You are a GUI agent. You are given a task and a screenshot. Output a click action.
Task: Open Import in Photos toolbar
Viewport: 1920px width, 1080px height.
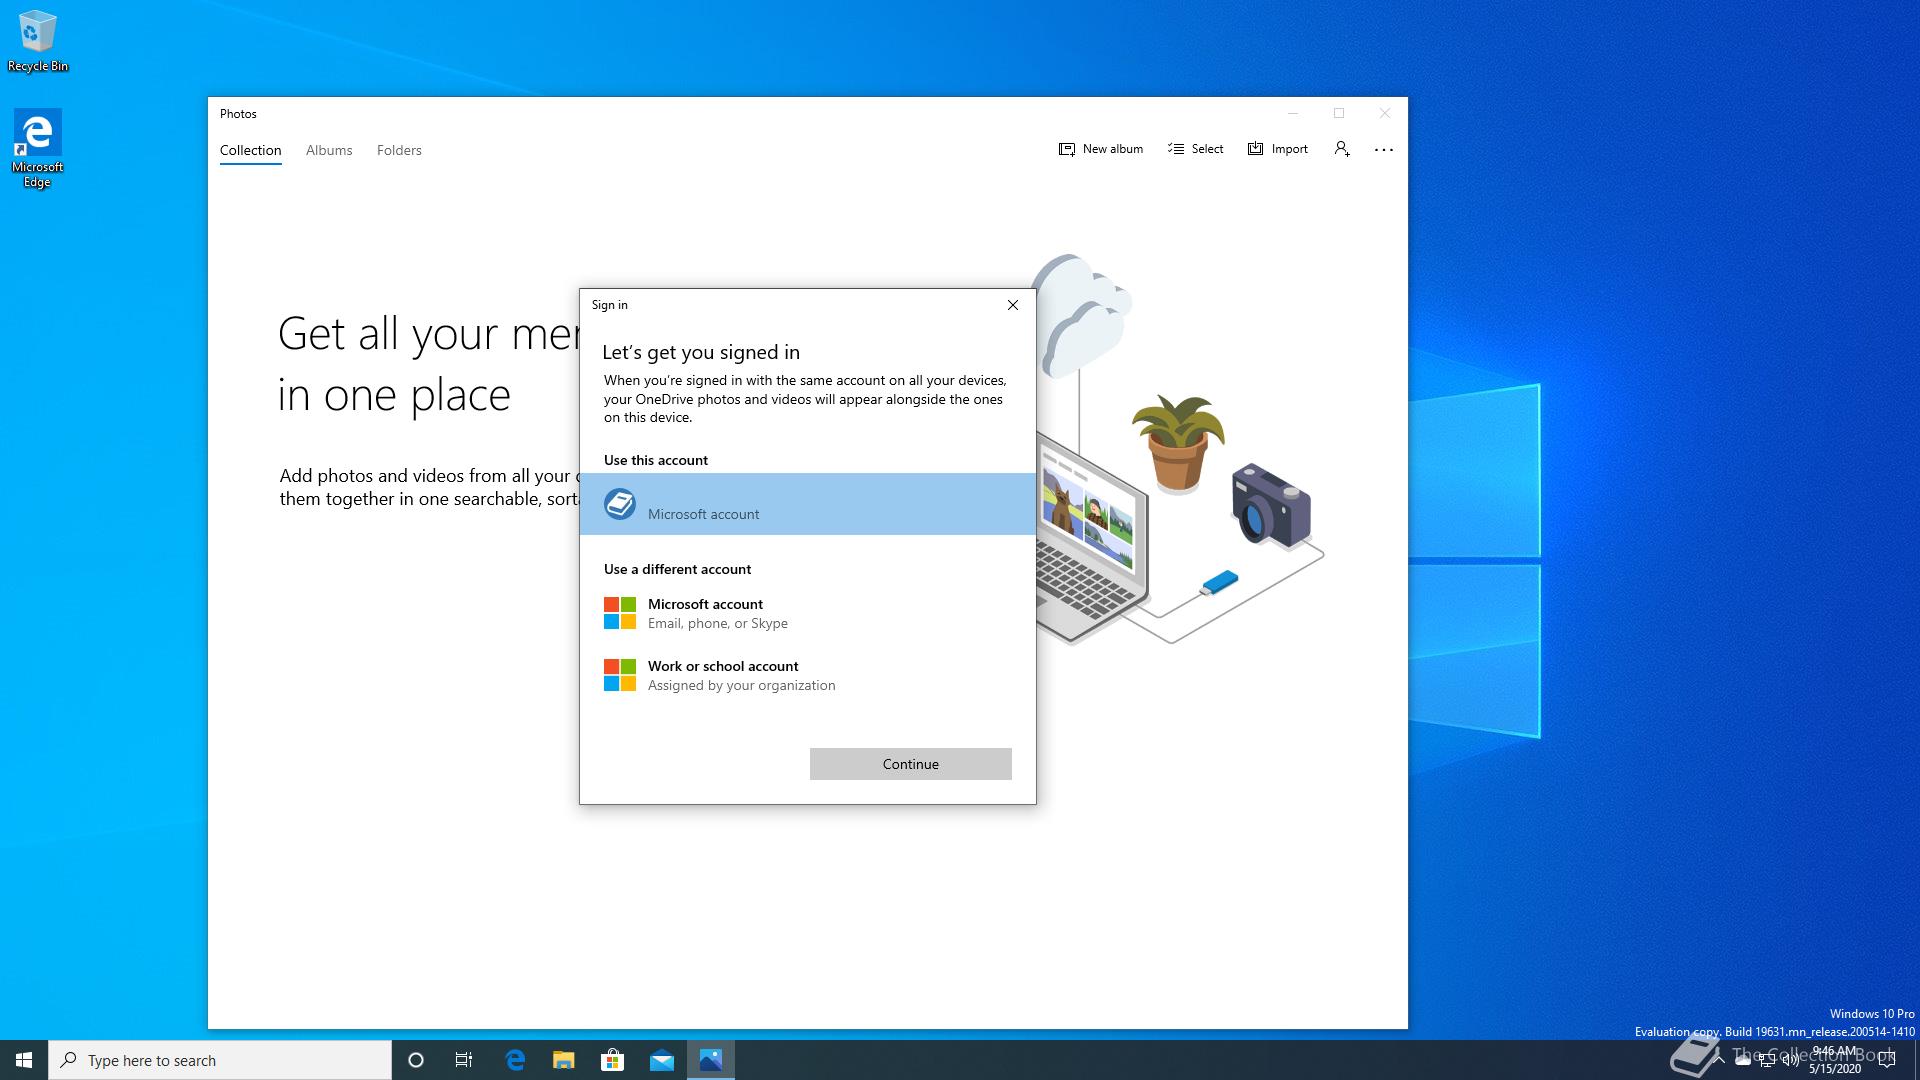click(x=1277, y=149)
